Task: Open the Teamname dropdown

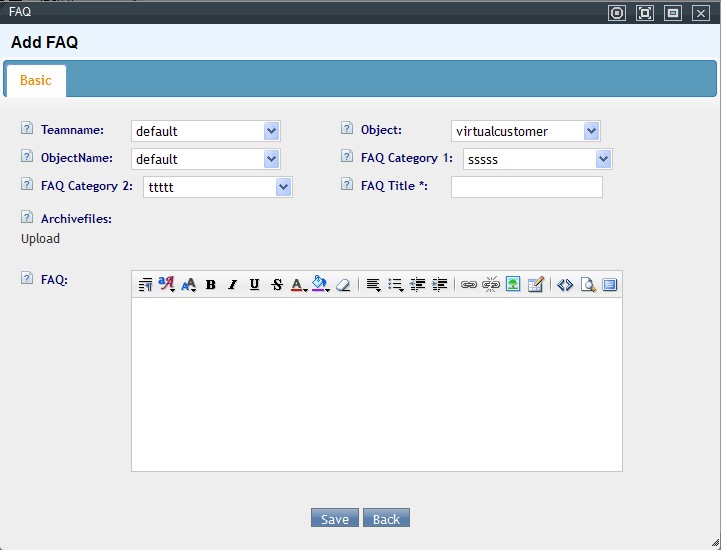Action: pos(271,131)
